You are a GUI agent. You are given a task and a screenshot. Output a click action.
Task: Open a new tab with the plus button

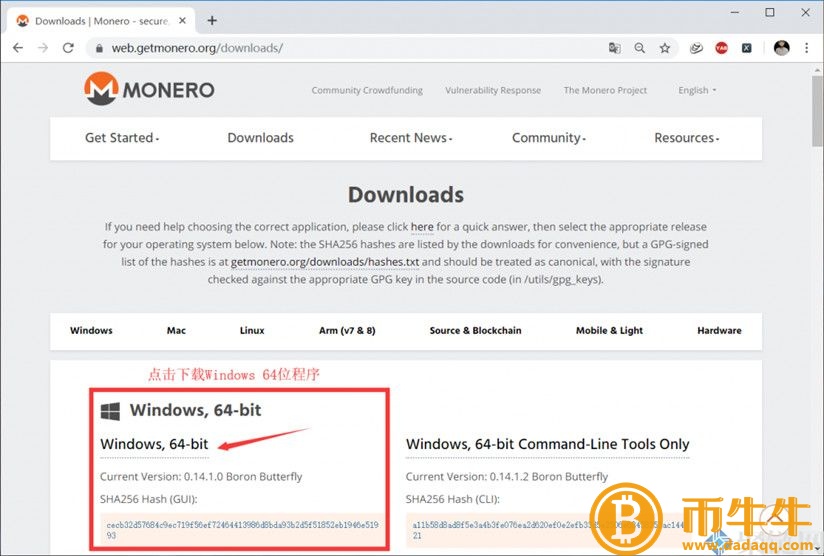(x=212, y=20)
